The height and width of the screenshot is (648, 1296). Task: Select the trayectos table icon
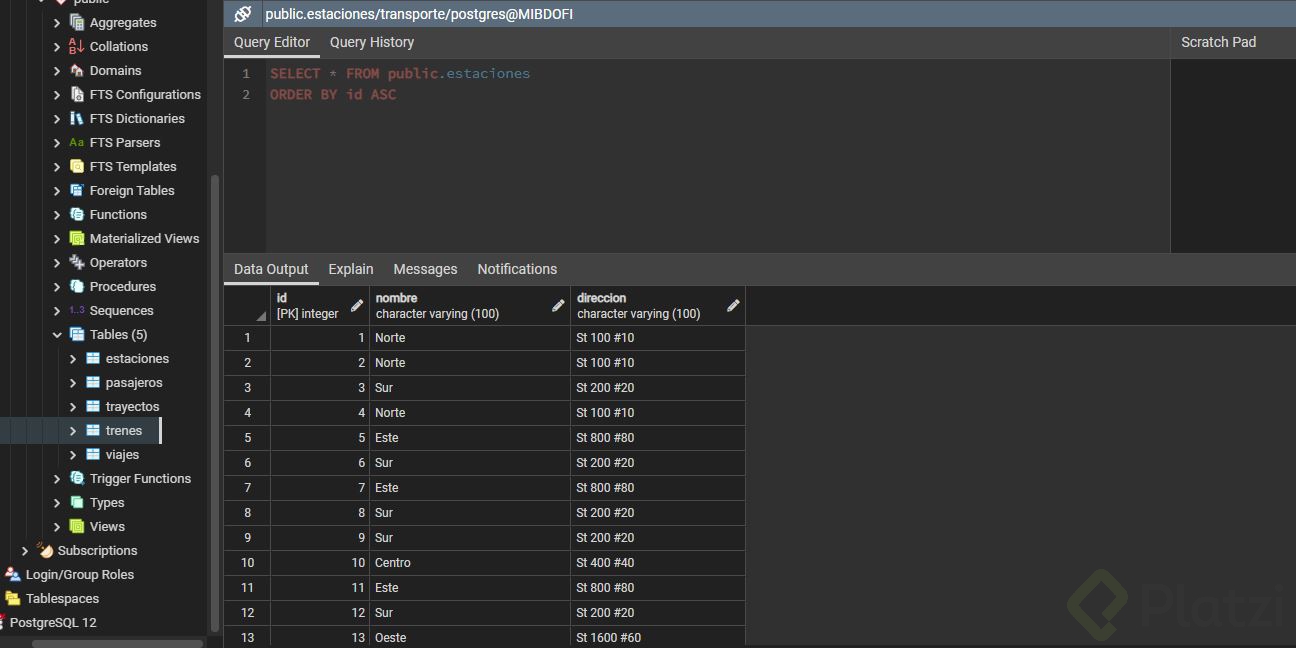(93, 406)
